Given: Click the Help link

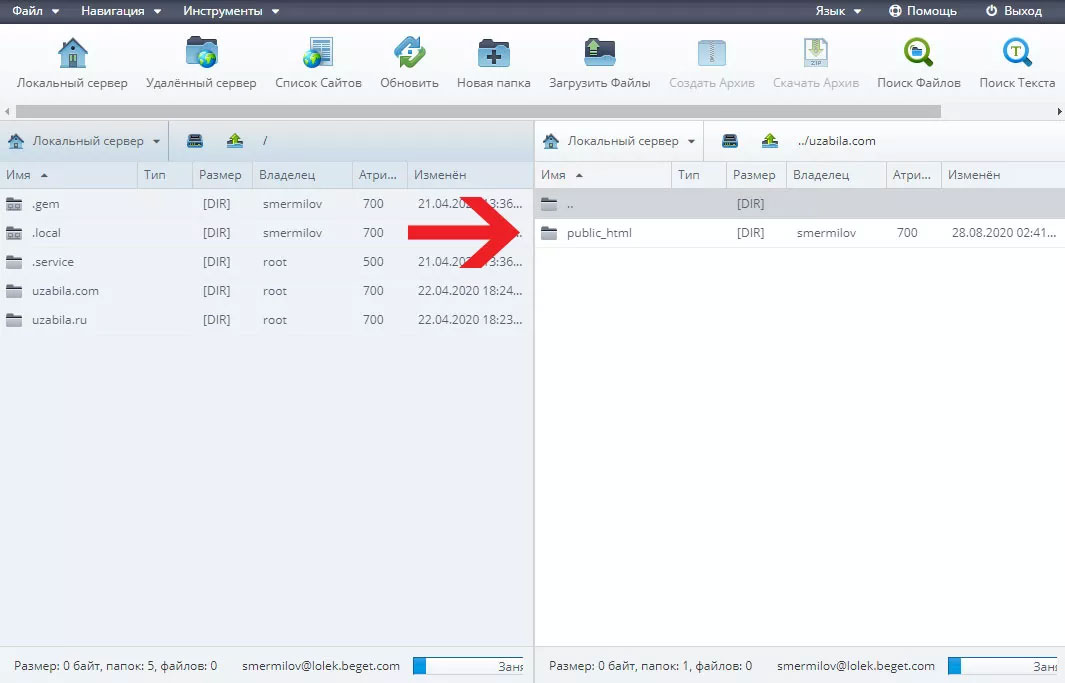Looking at the screenshot, I should tap(922, 11).
